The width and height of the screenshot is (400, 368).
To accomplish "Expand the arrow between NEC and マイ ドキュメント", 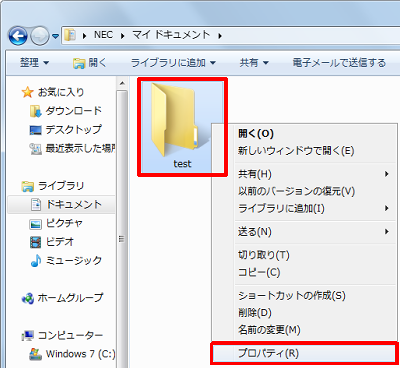I will pos(123,35).
